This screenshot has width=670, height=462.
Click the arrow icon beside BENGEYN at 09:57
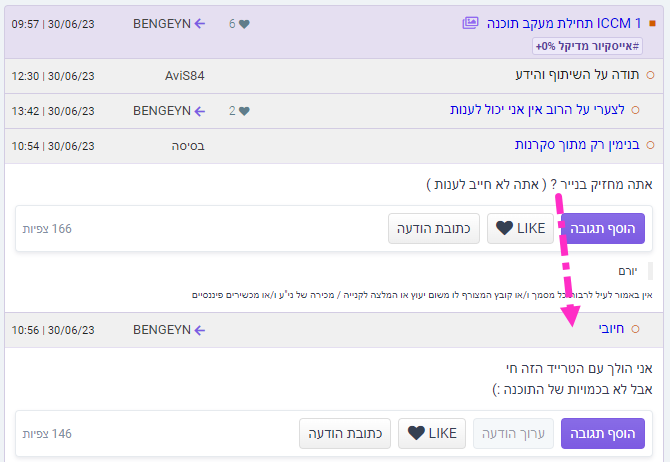(x=200, y=22)
